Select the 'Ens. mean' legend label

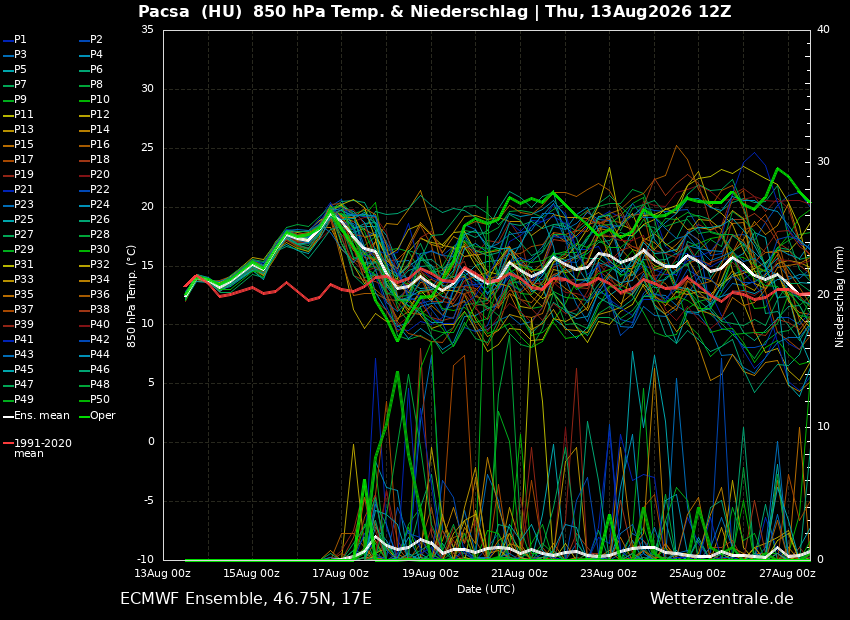point(42,416)
